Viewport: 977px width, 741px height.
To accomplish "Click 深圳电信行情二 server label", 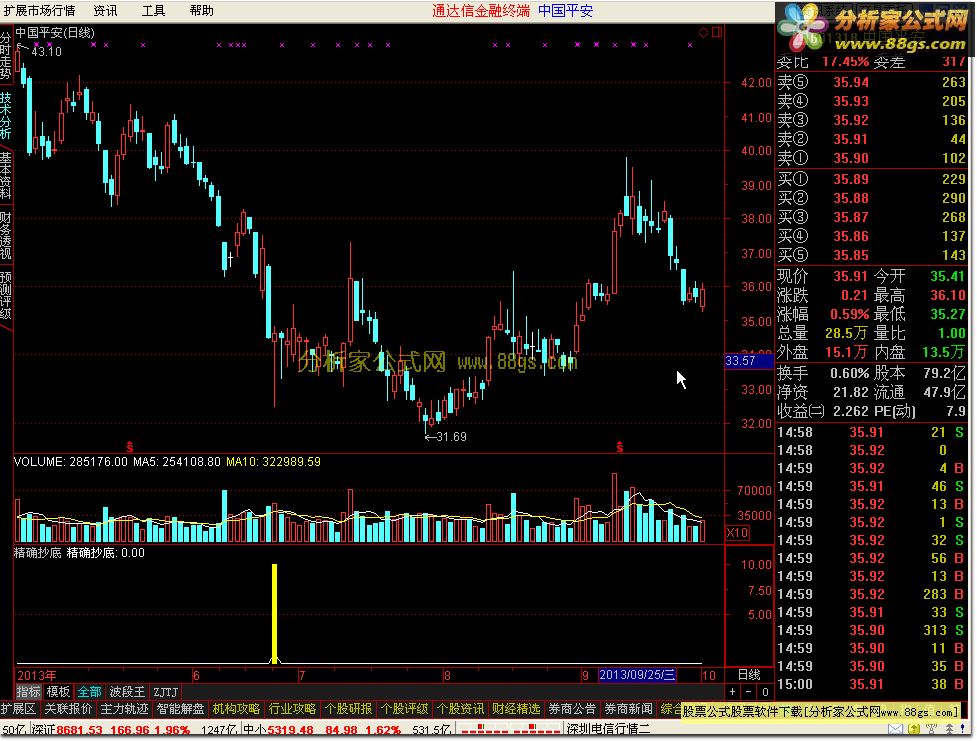I will click(x=608, y=729).
